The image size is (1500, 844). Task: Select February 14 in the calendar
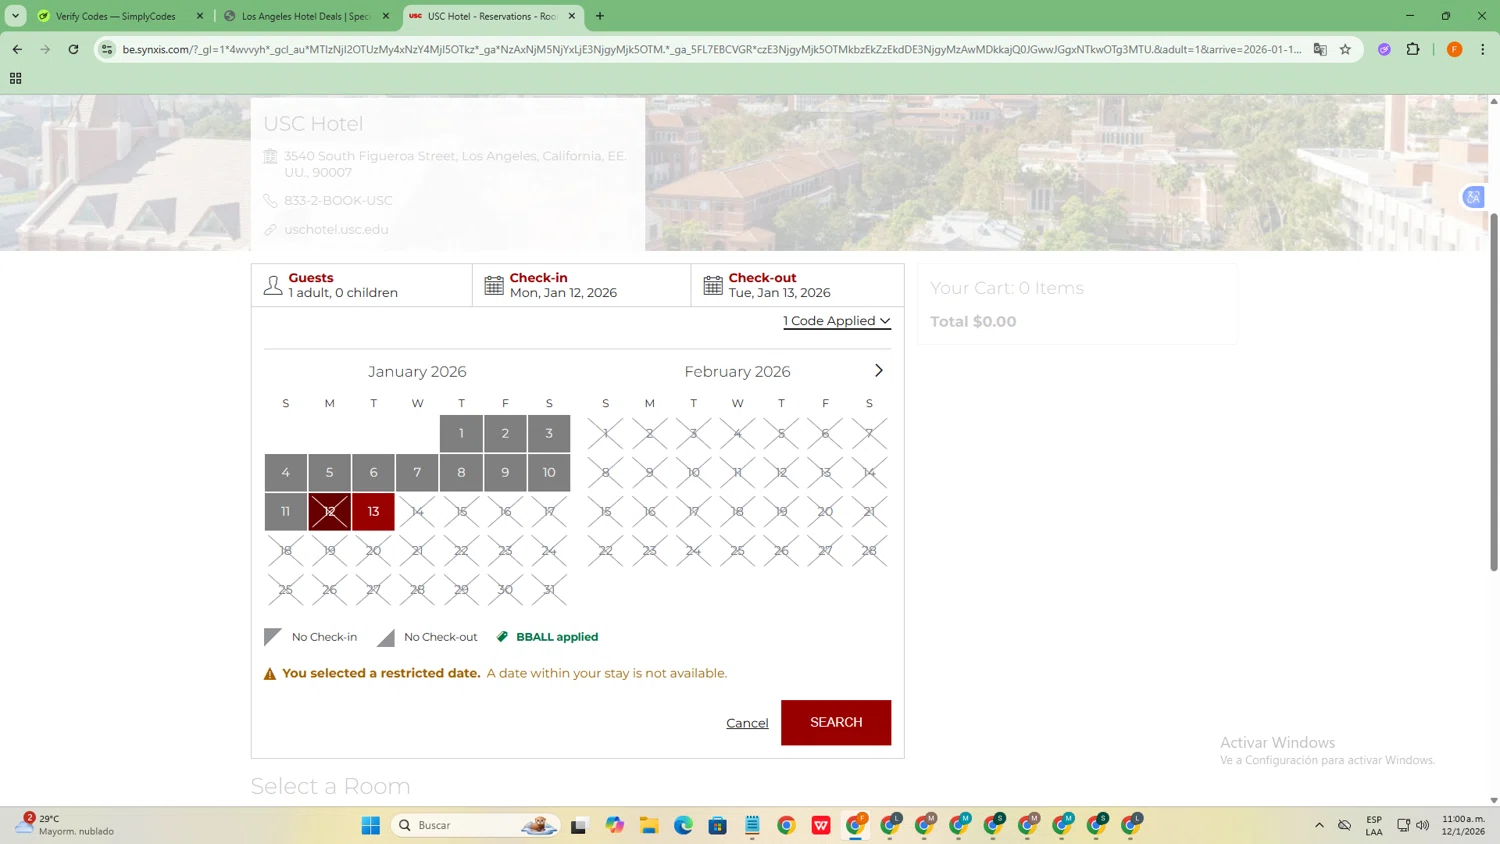tap(869, 472)
